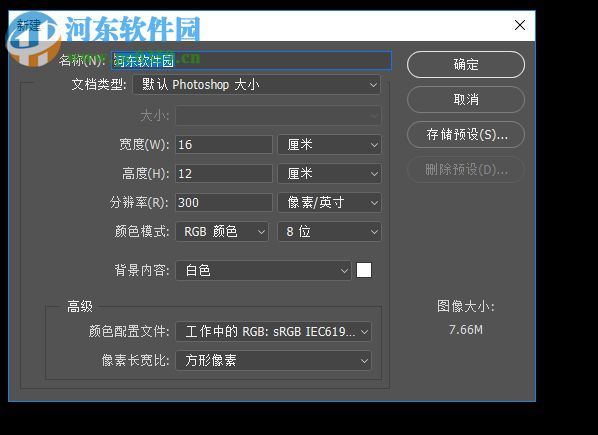Click the 存储预设(S)... button
Image resolution: width=598 pixels, height=435 pixels.
coord(466,135)
